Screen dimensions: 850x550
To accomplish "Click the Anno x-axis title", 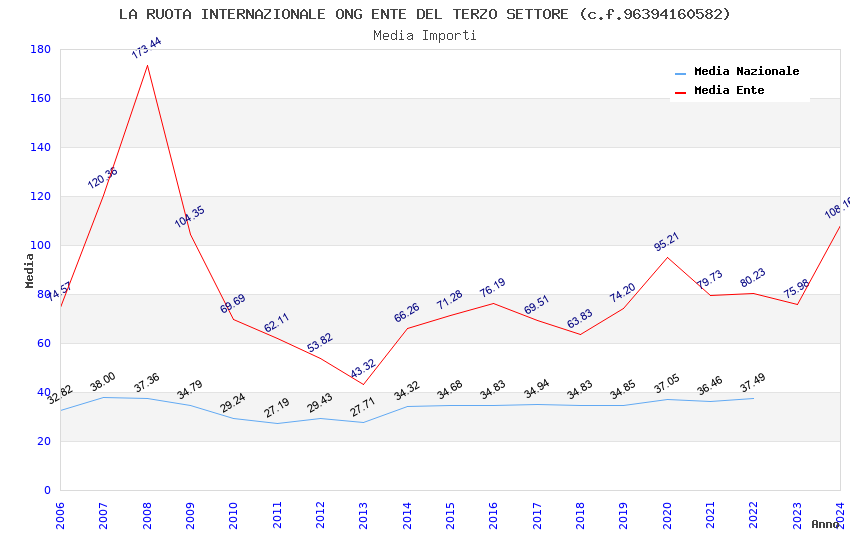I will (x=825, y=524).
